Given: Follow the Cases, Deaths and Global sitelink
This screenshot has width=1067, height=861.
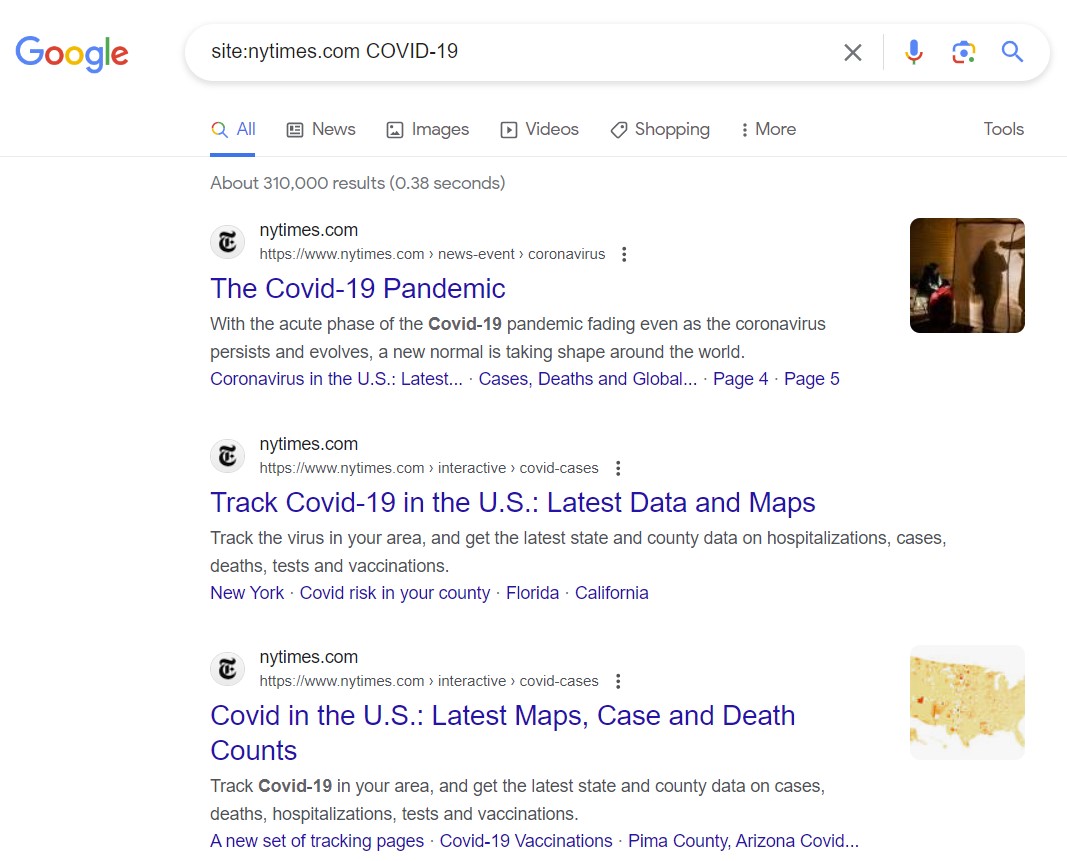Looking at the screenshot, I should pyautogui.click(x=588, y=379).
